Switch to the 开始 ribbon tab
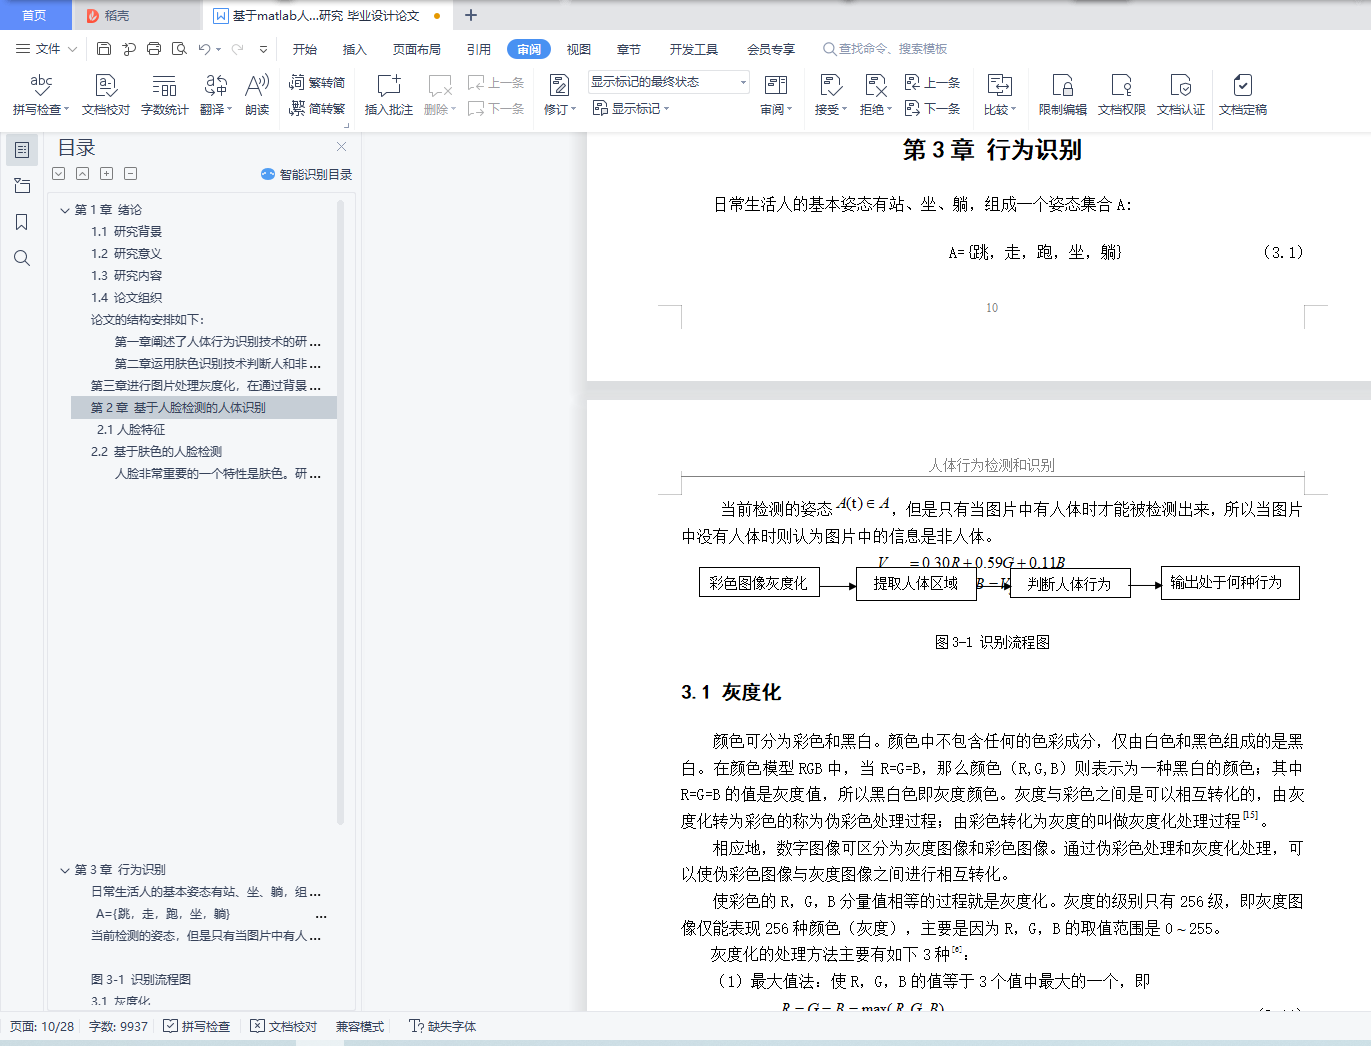The image size is (1371, 1046). (x=305, y=49)
